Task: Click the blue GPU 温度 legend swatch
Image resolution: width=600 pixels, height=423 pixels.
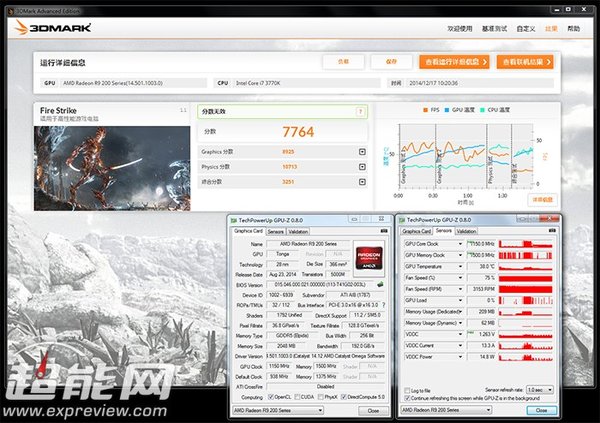Action: [x=447, y=110]
